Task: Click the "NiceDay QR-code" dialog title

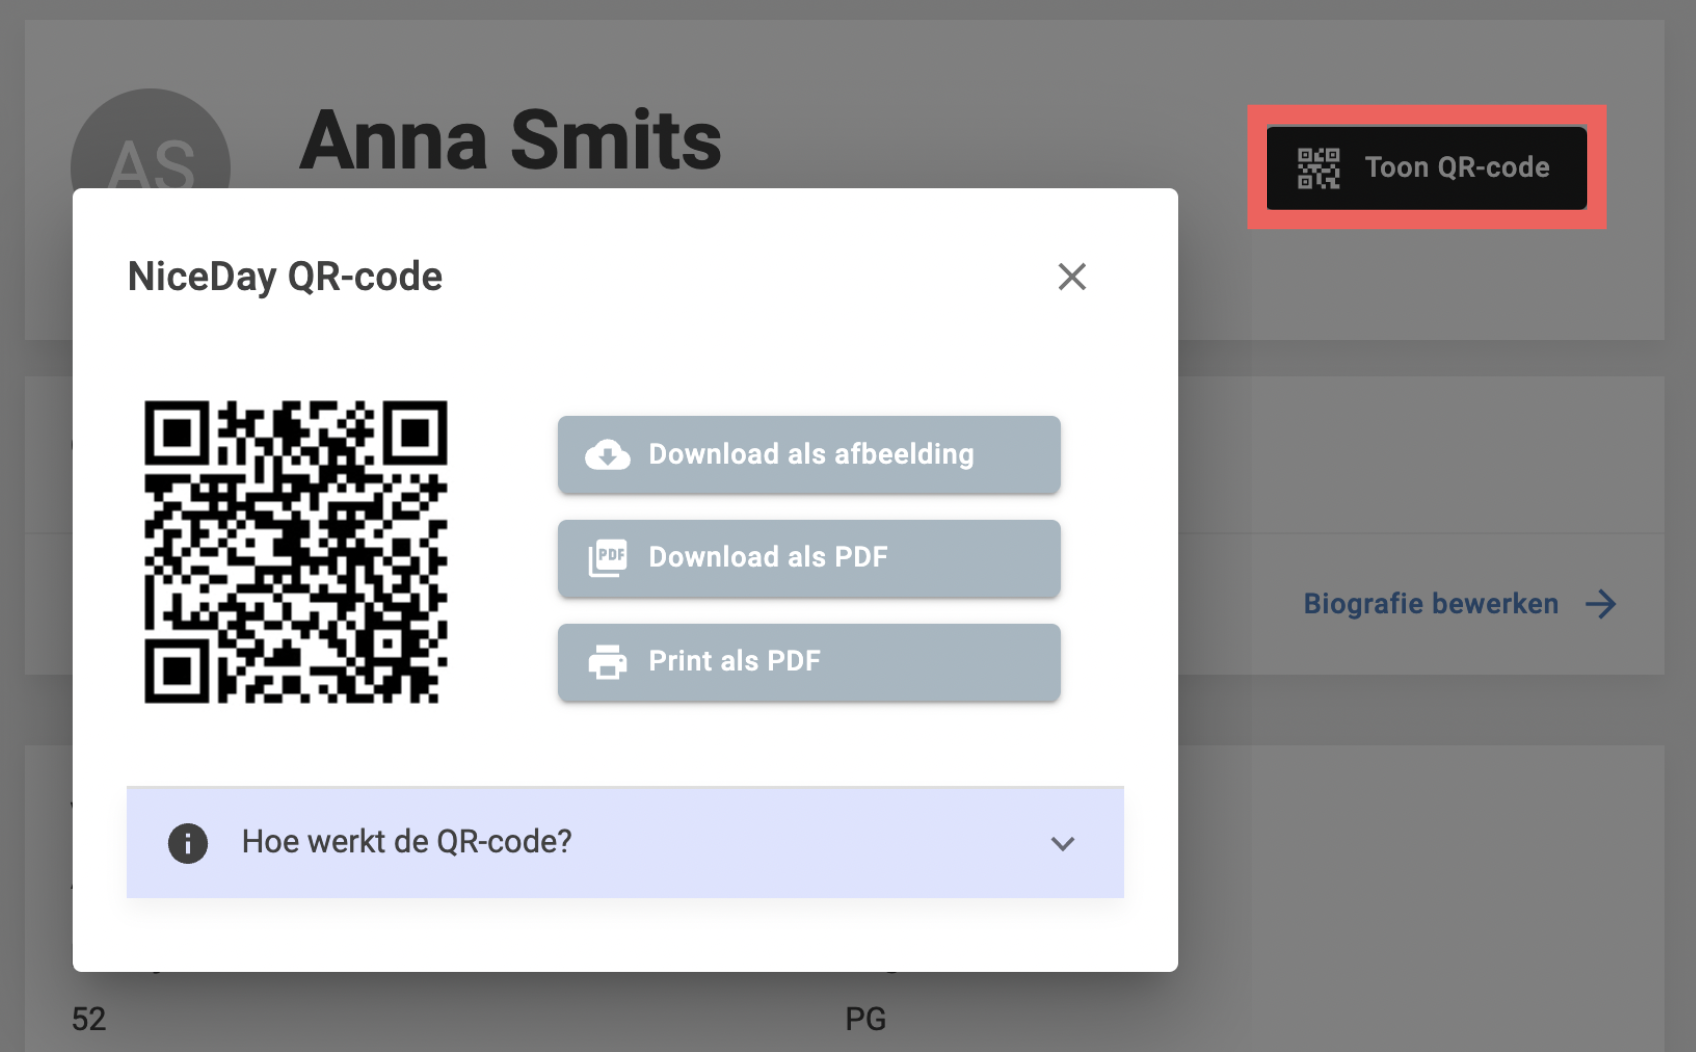Action: pyautogui.click(x=285, y=277)
